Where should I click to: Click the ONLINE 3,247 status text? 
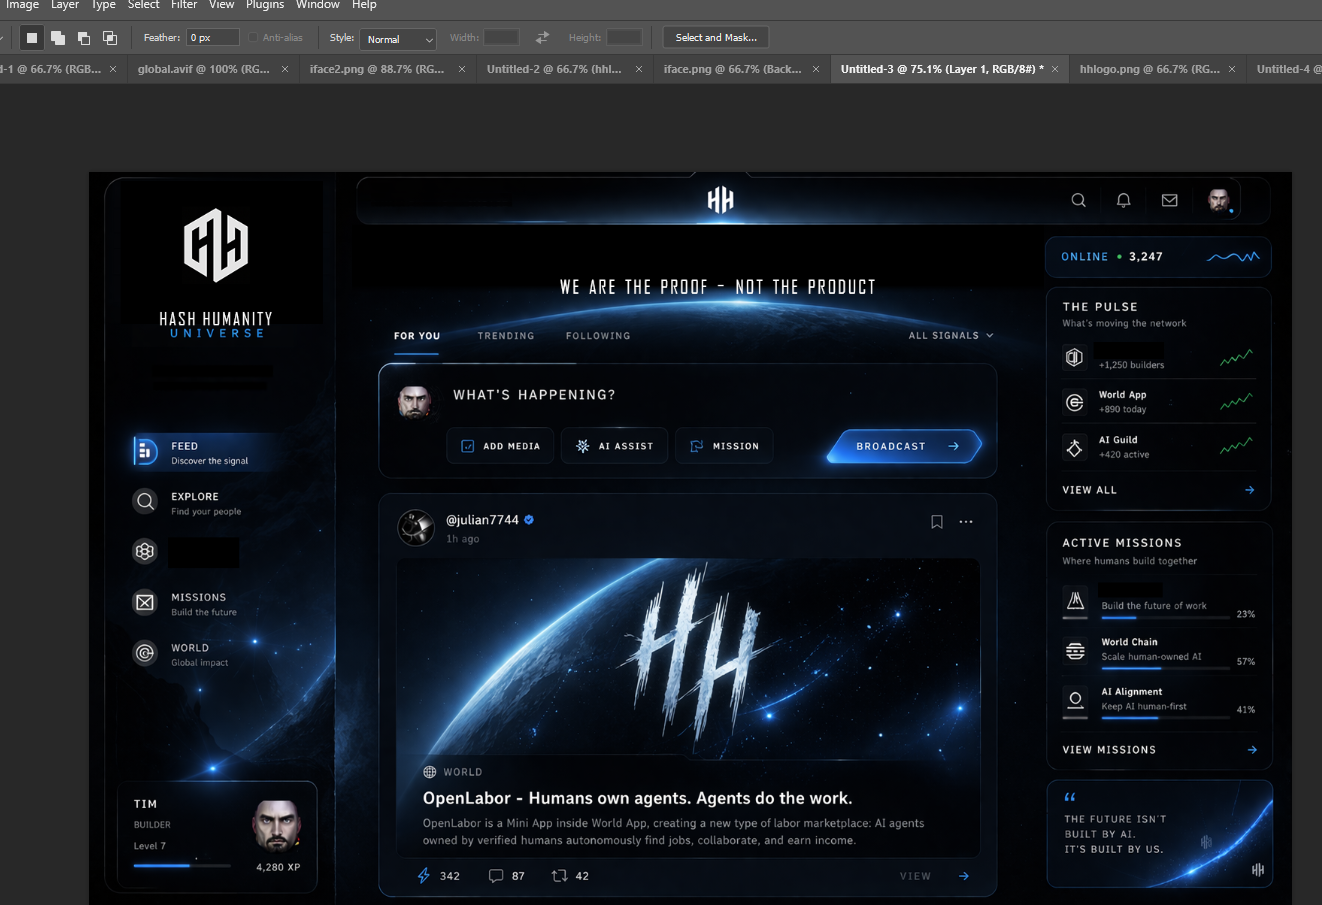pyautogui.click(x=1112, y=257)
